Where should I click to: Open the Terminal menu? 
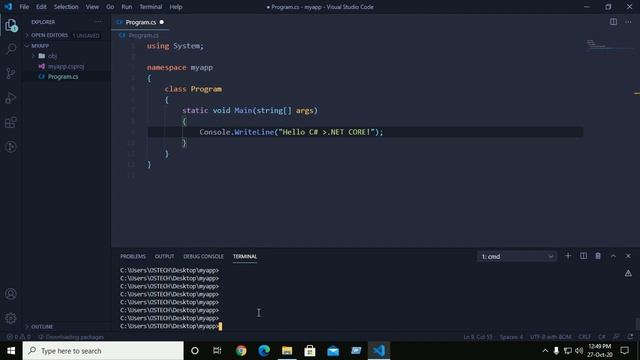point(151,7)
